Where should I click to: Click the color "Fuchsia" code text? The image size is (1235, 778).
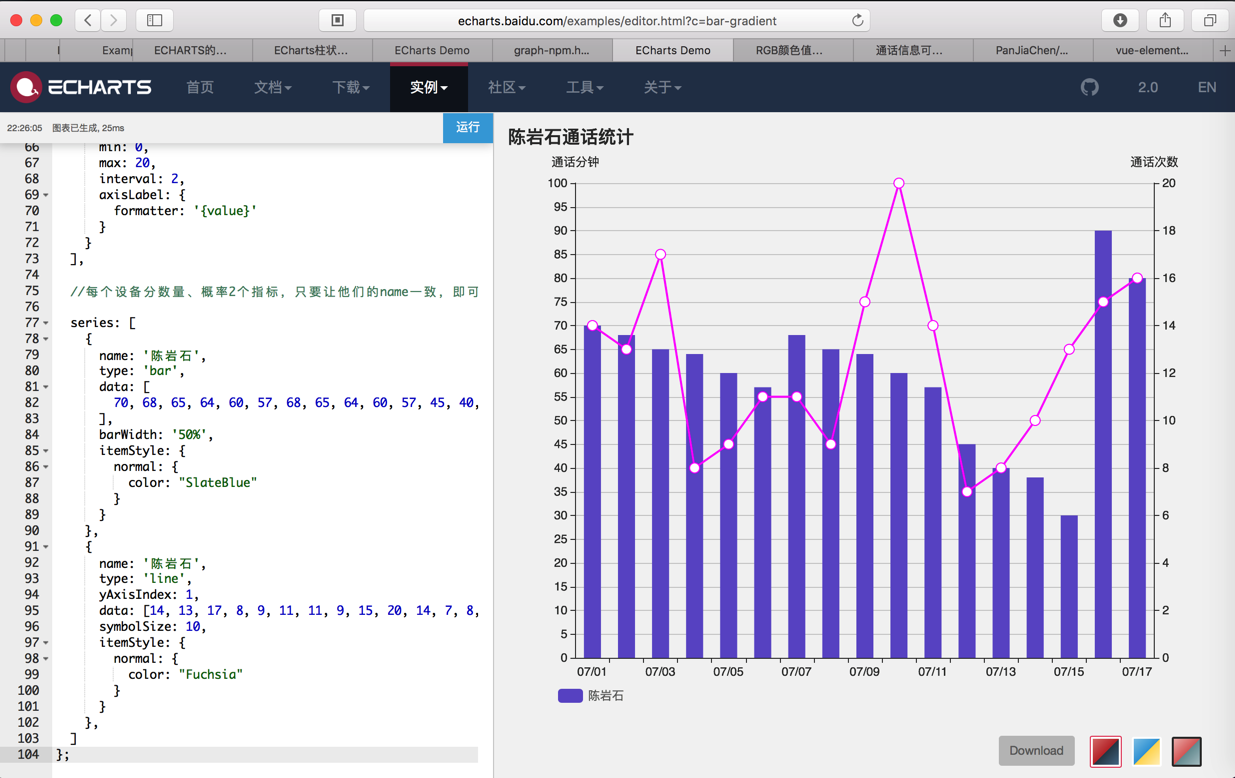tap(210, 675)
